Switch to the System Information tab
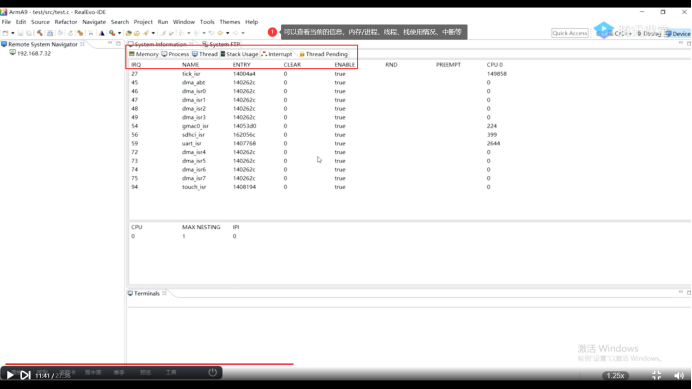Viewport: 692px width, 389px height. pyautogui.click(x=161, y=44)
